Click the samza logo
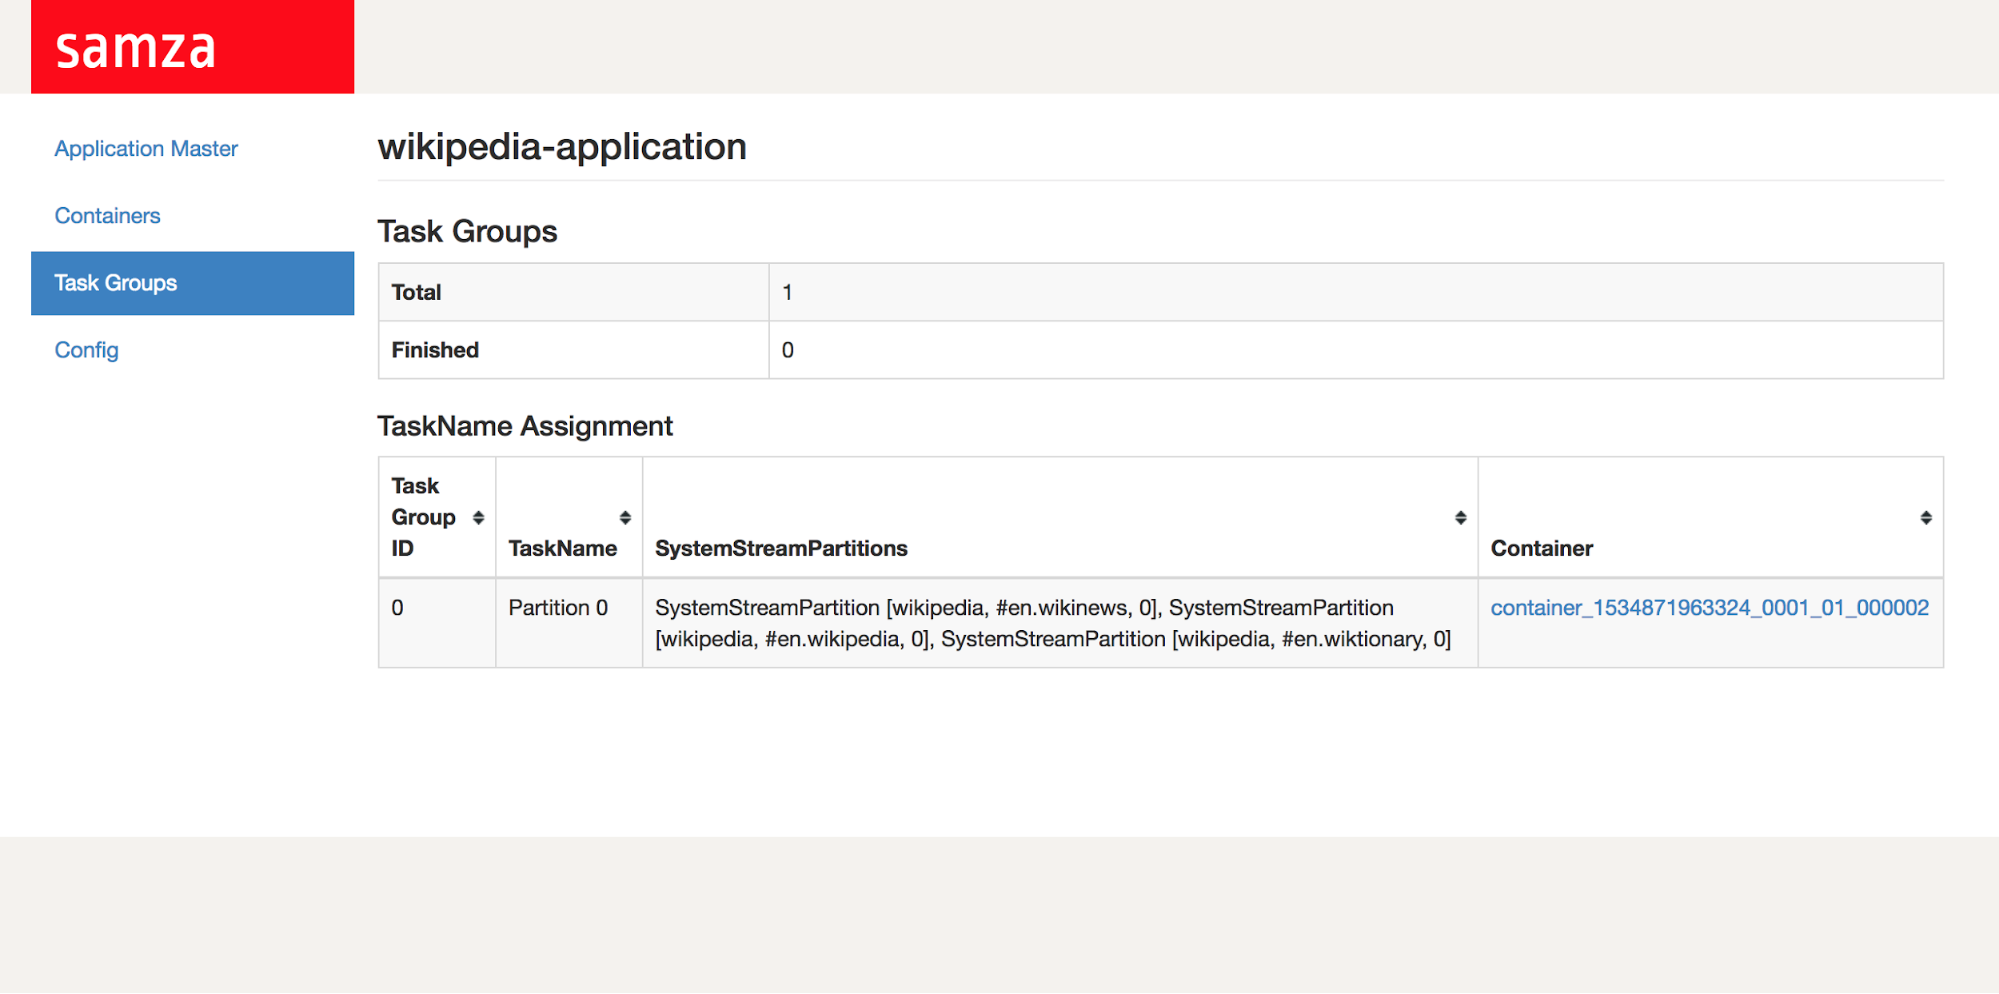The width and height of the screenshot is (1999, 994). tap(136, 49)
